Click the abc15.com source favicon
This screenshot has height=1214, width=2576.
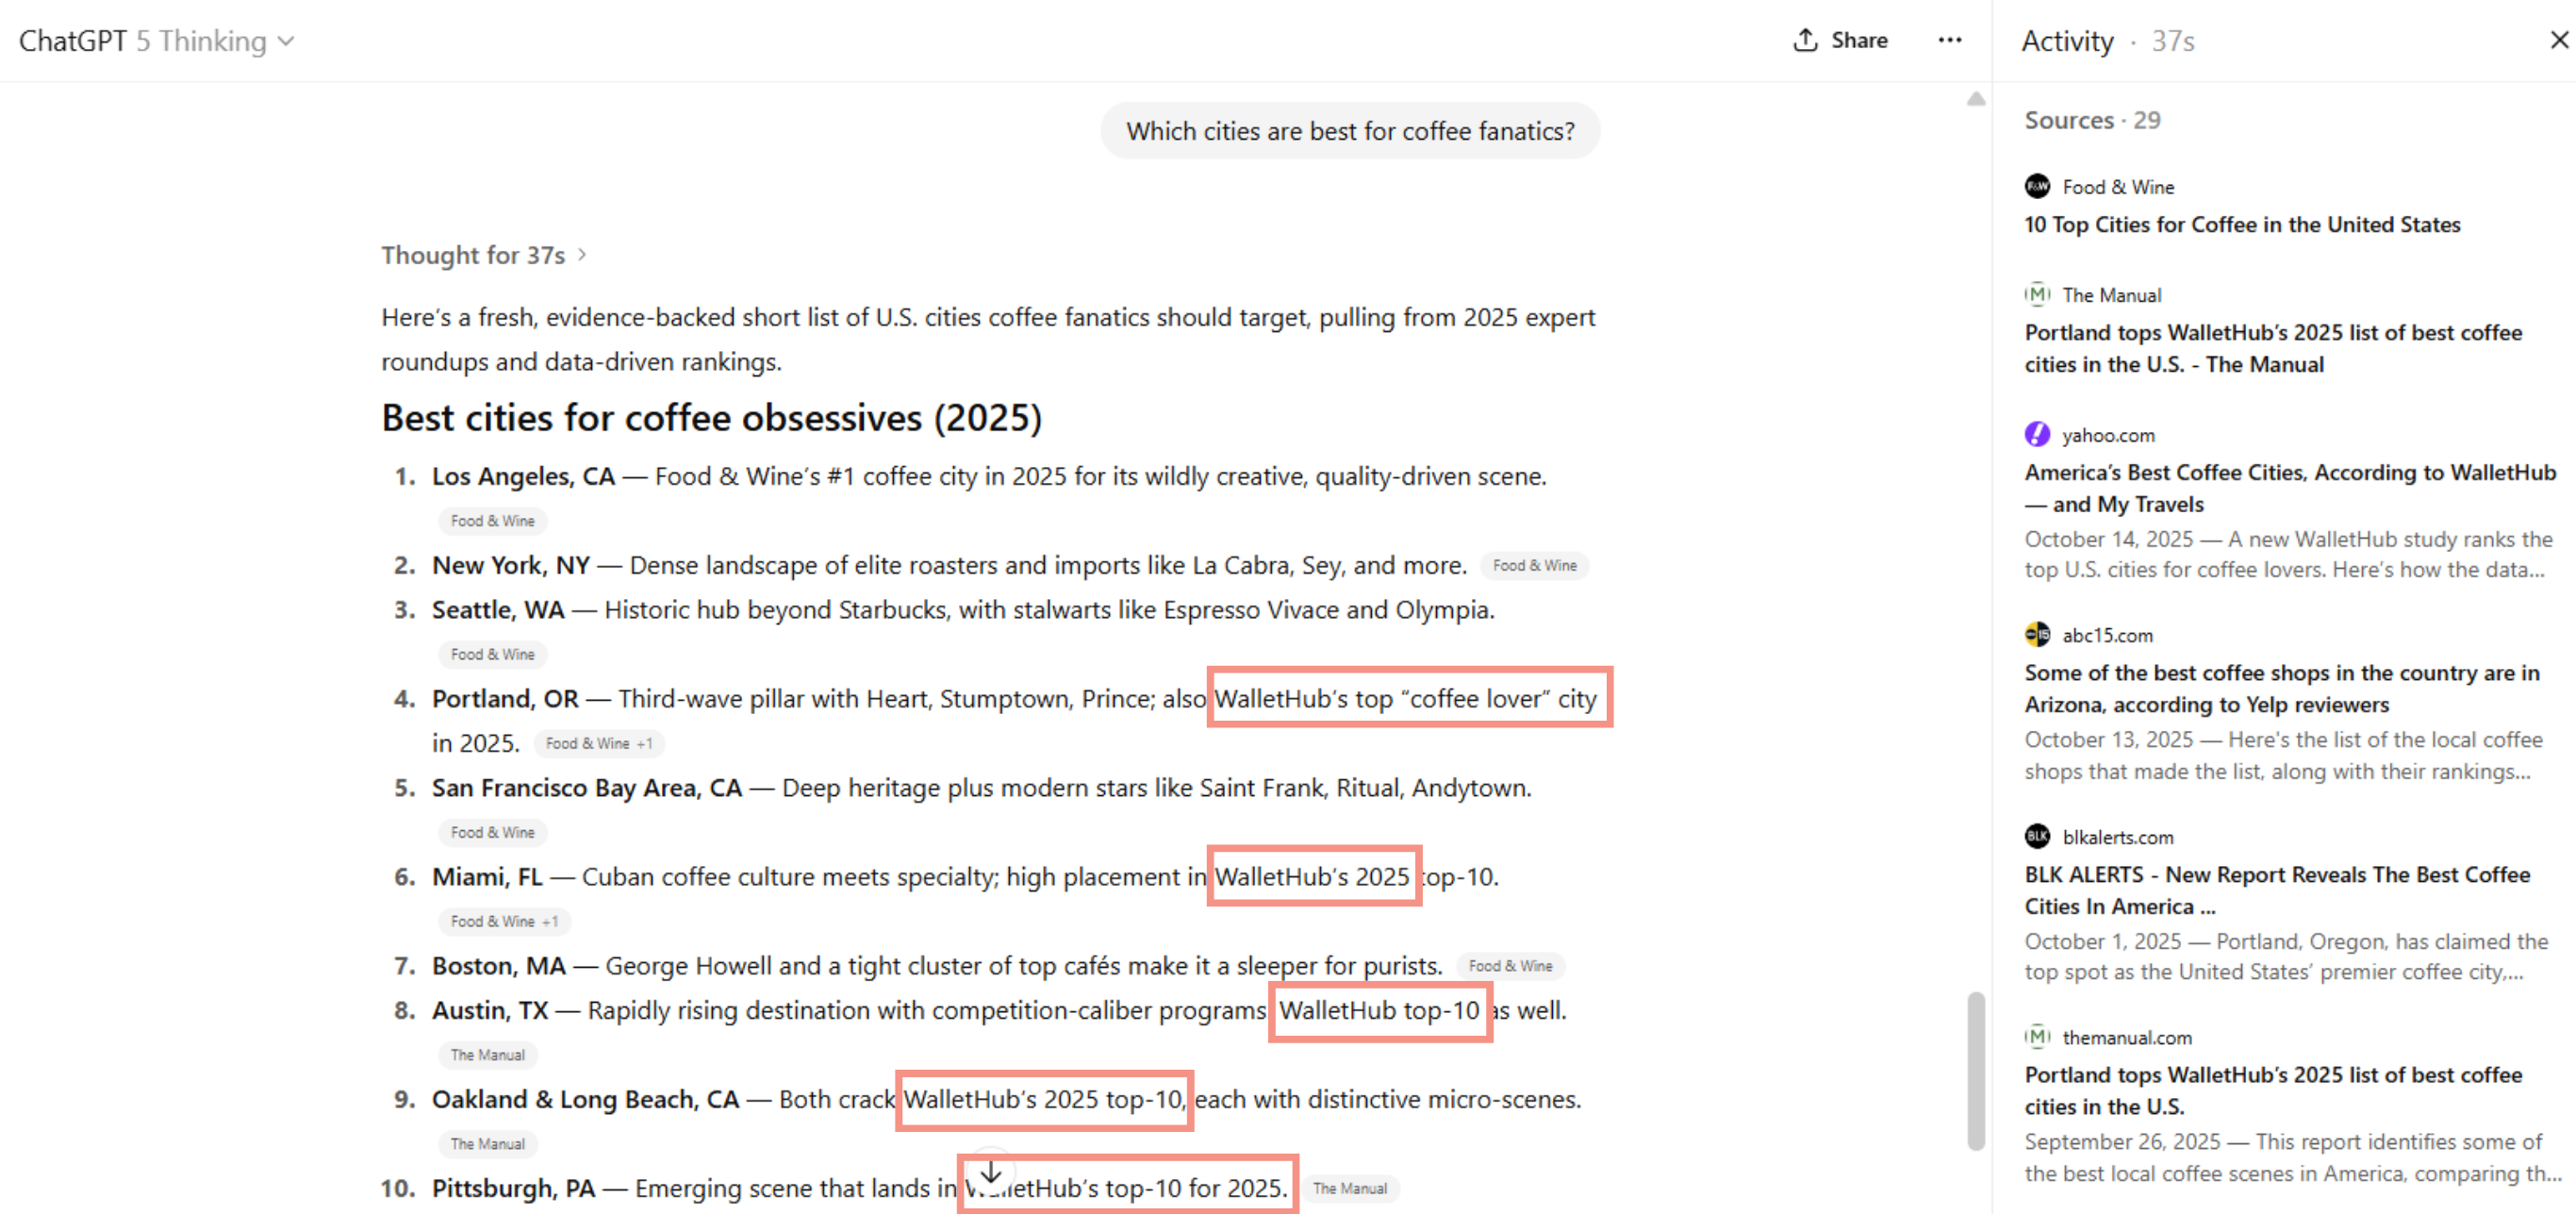pos(2037,635)
